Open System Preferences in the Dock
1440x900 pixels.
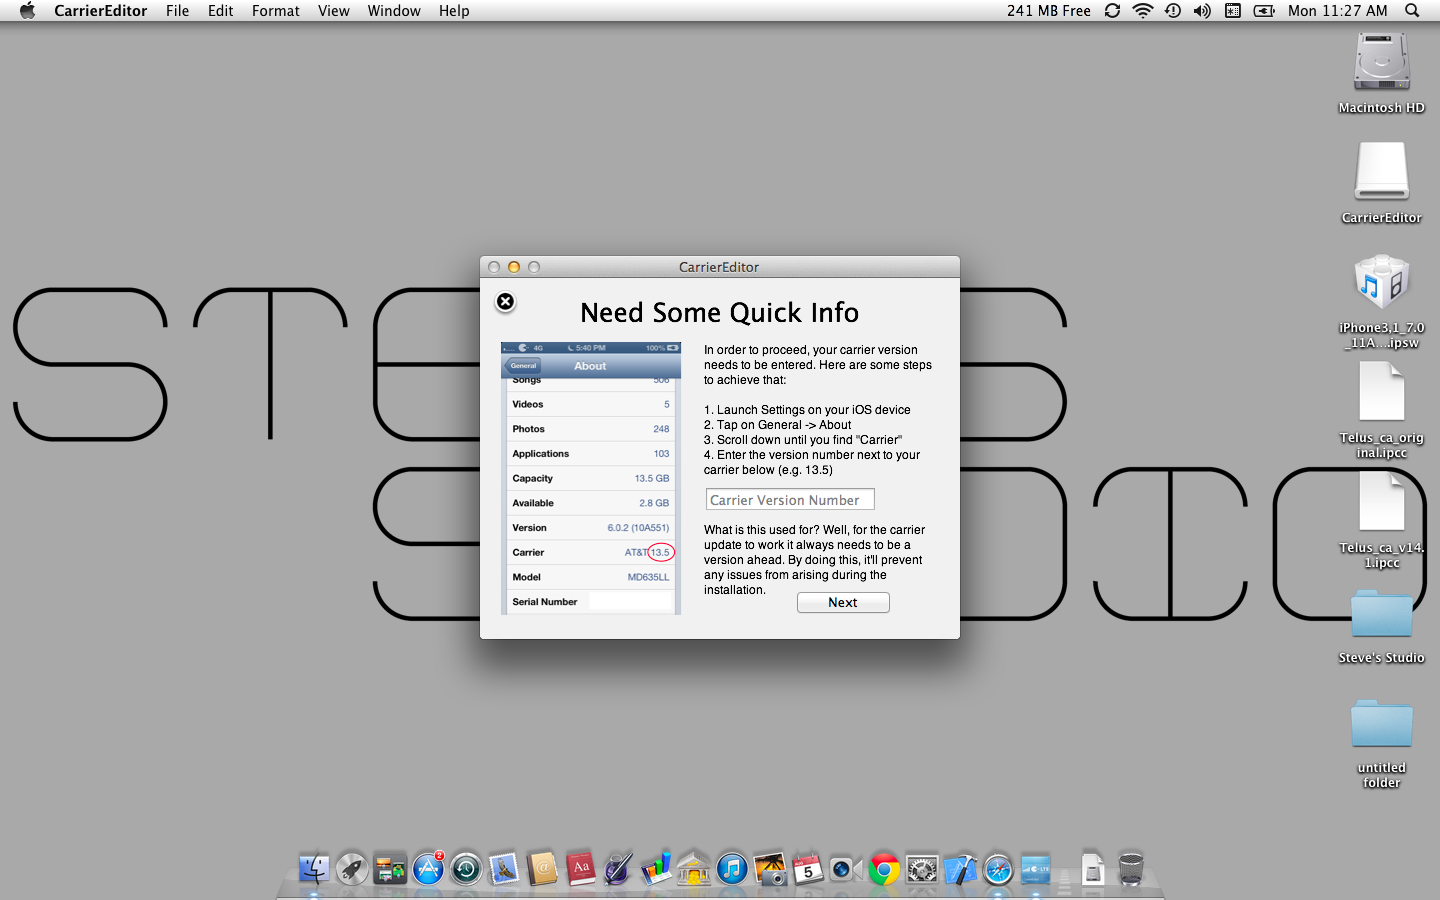click(x=922, y=869)
